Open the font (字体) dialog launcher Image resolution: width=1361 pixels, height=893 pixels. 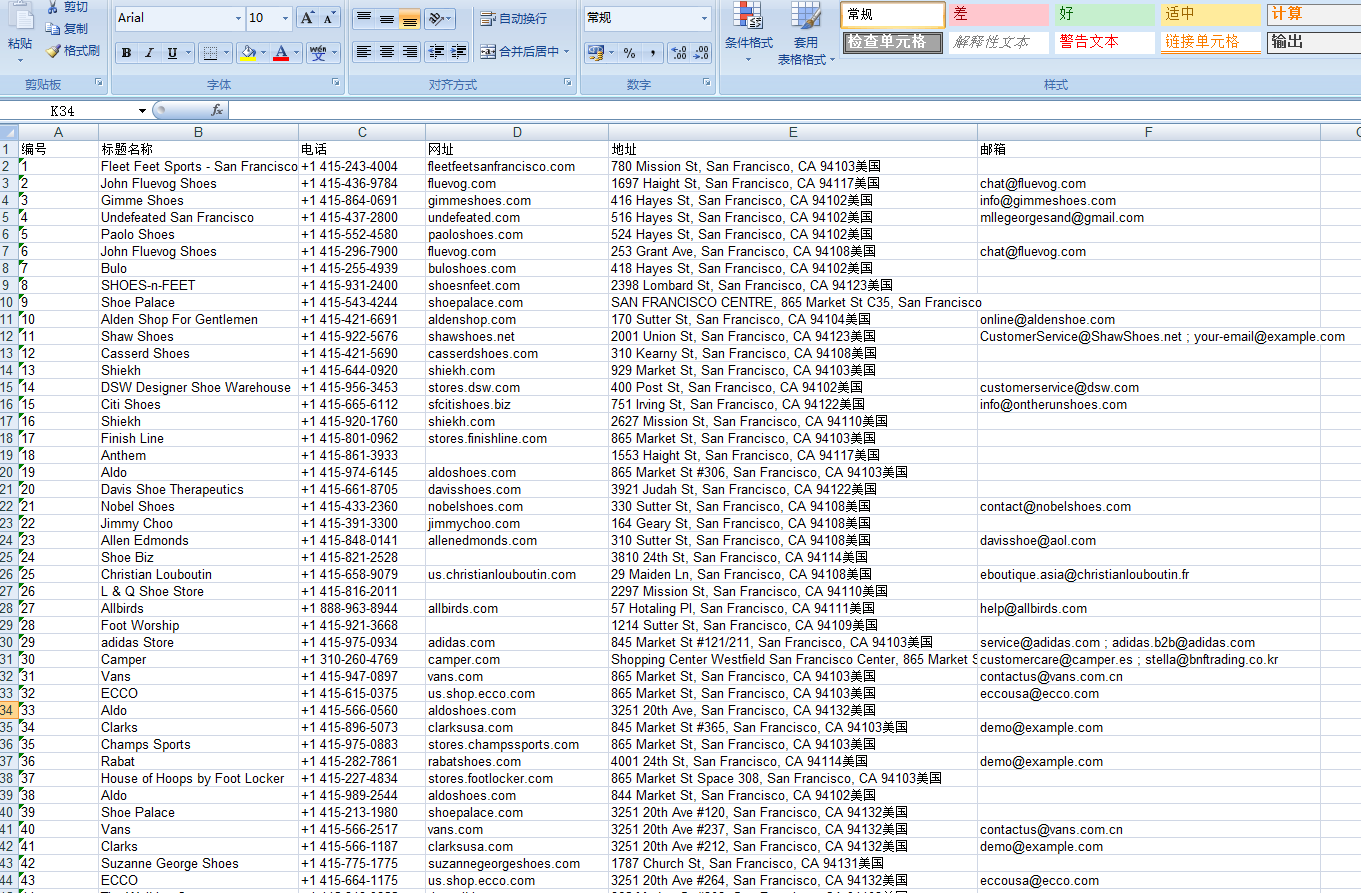coord(335,82)
